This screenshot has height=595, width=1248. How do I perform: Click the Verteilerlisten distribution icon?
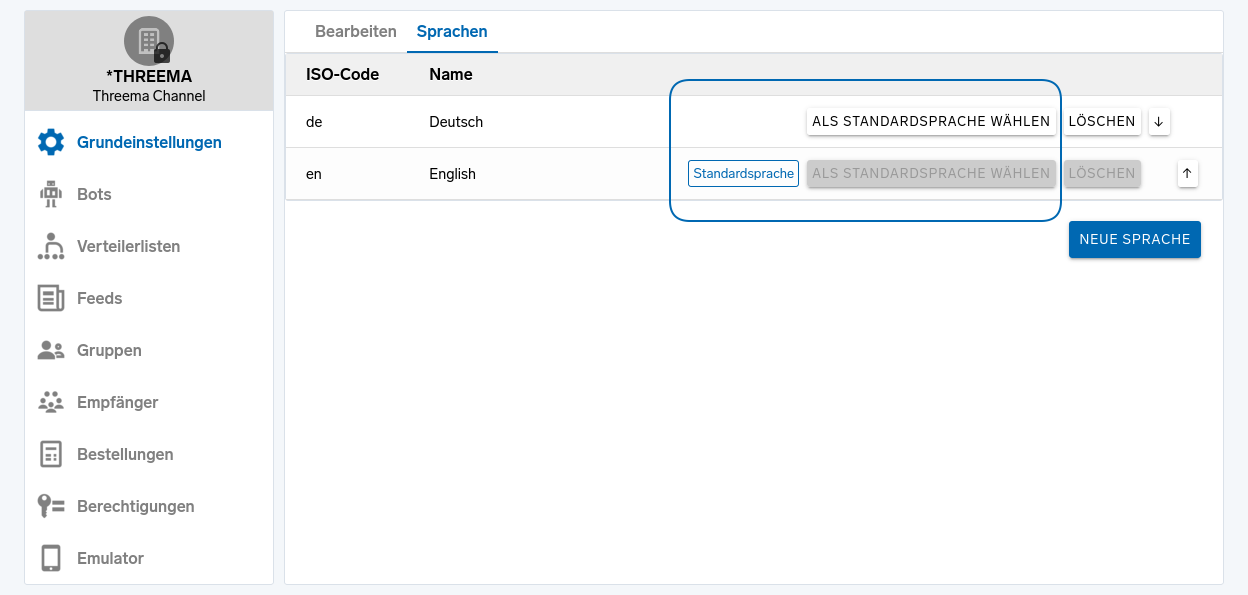click(x=51, y=246)
